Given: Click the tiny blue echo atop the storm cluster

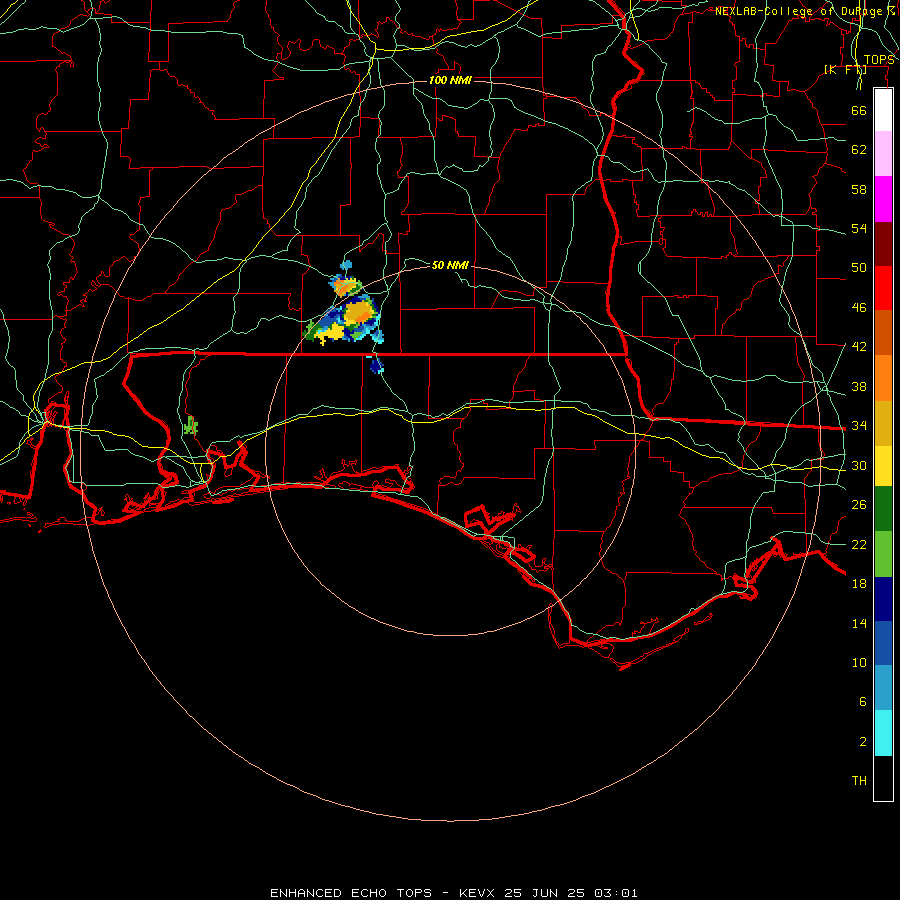Looking at the screenshot, I should click(346, 265).
